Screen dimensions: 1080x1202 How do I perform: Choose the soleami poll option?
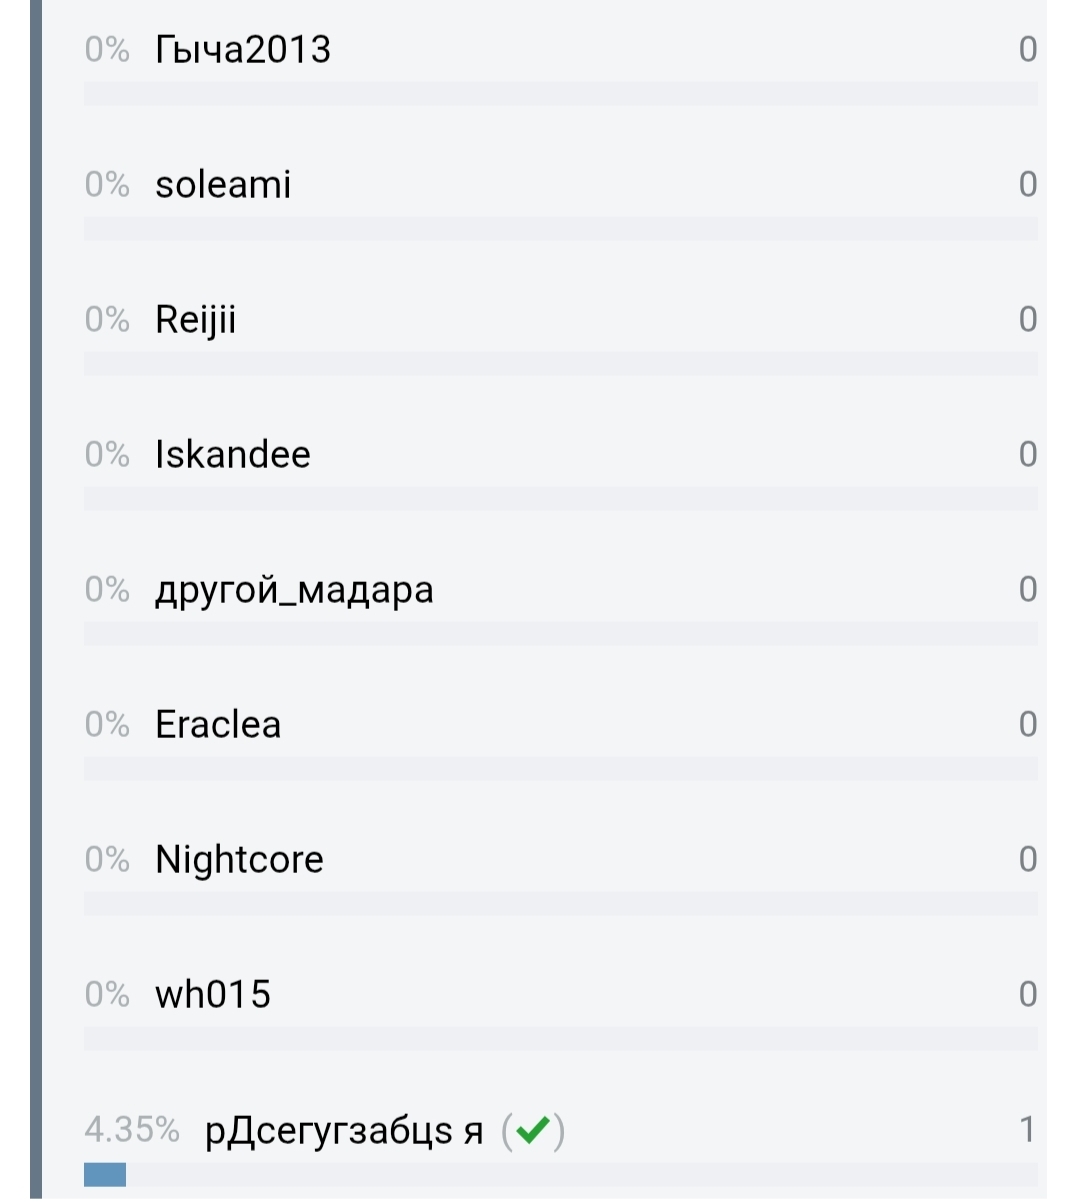223,185
